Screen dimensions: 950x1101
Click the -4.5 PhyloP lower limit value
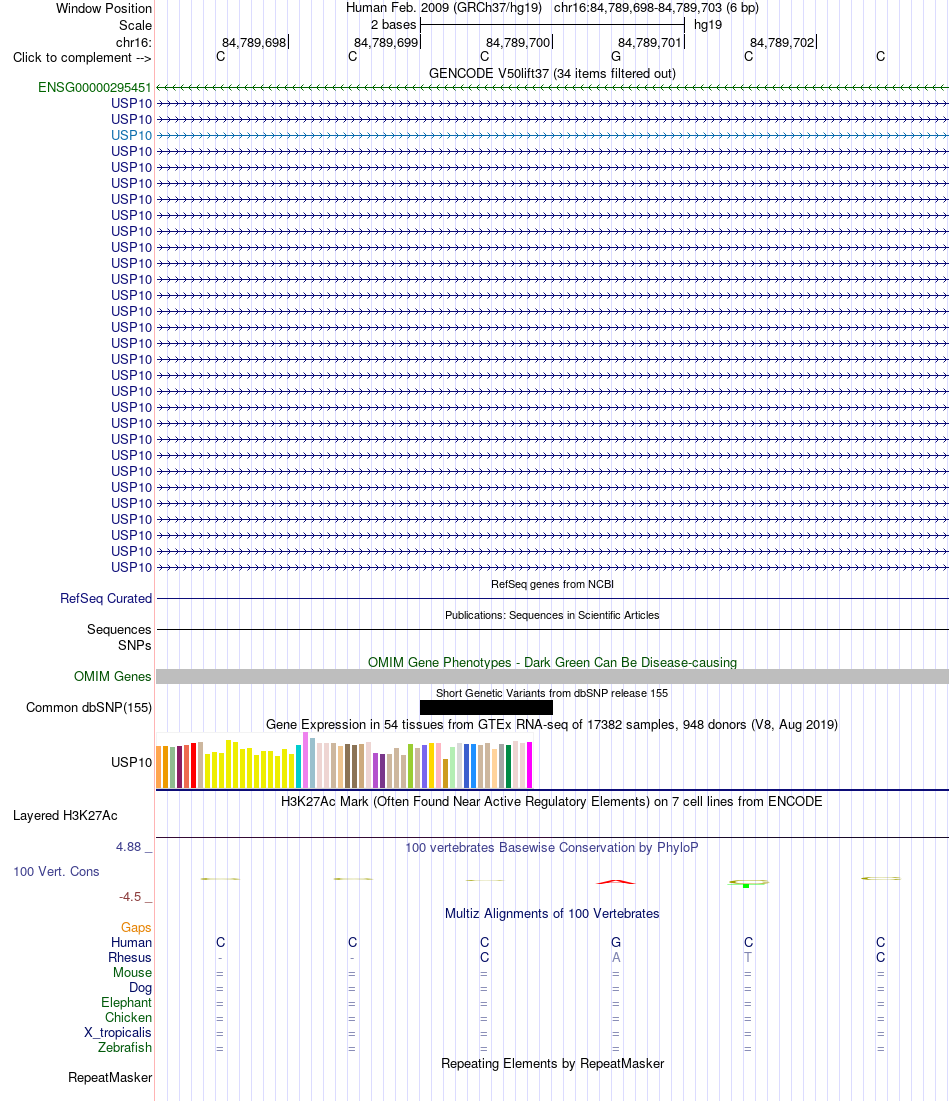click(x=130, y=897)
